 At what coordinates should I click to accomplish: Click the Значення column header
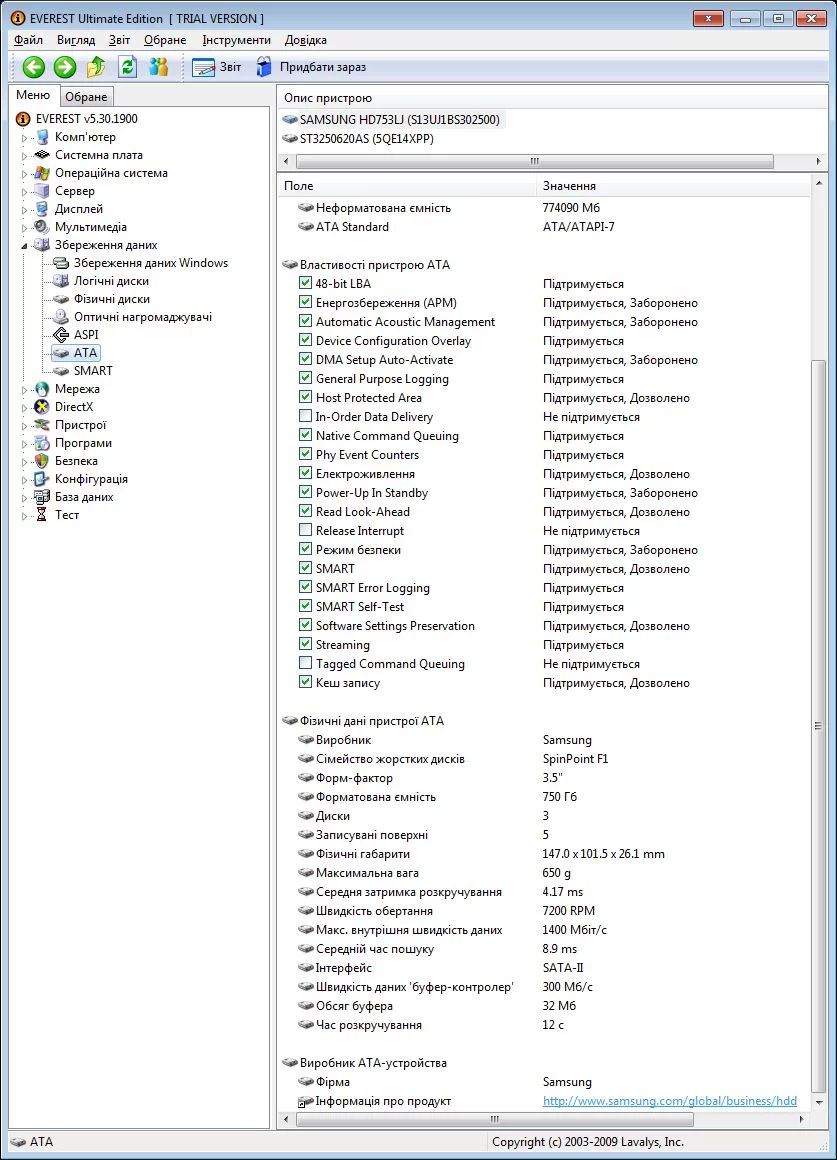pyautogui.click(x=673, y=186)
